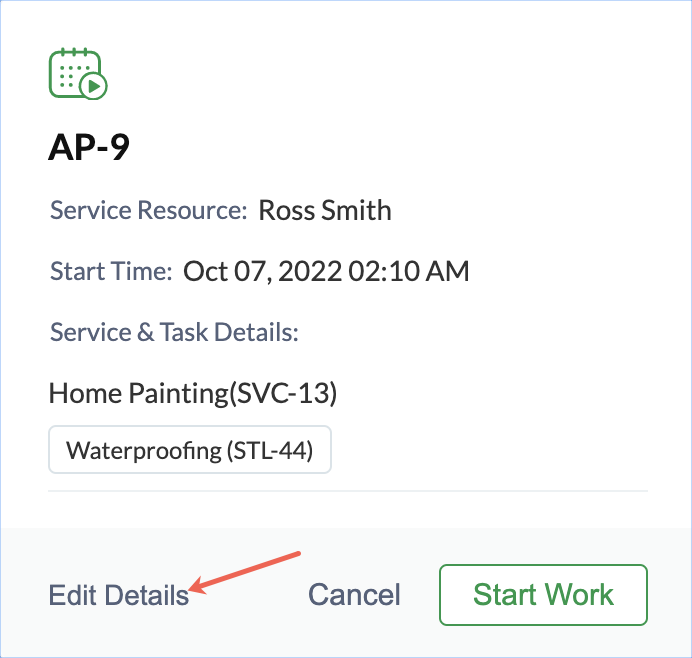Click the divider line below the task chip
The width and height of the screenshot is (692, 658).
(348, 491)
